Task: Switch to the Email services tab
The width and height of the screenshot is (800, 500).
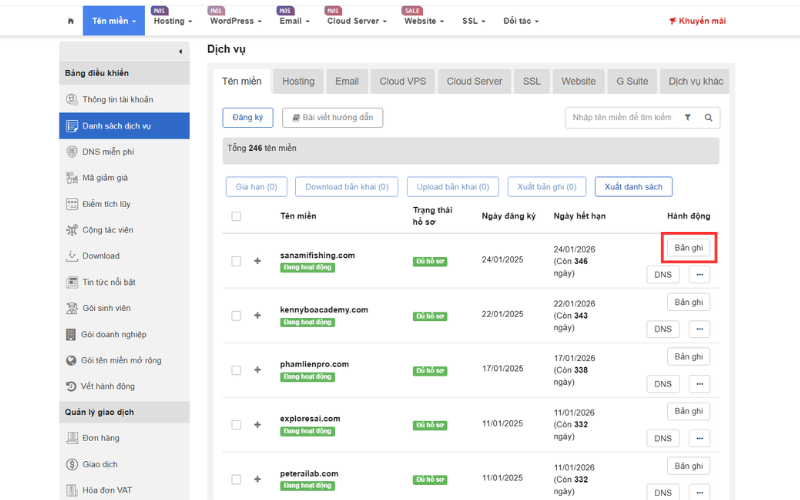Action: [x=347, y=82]
